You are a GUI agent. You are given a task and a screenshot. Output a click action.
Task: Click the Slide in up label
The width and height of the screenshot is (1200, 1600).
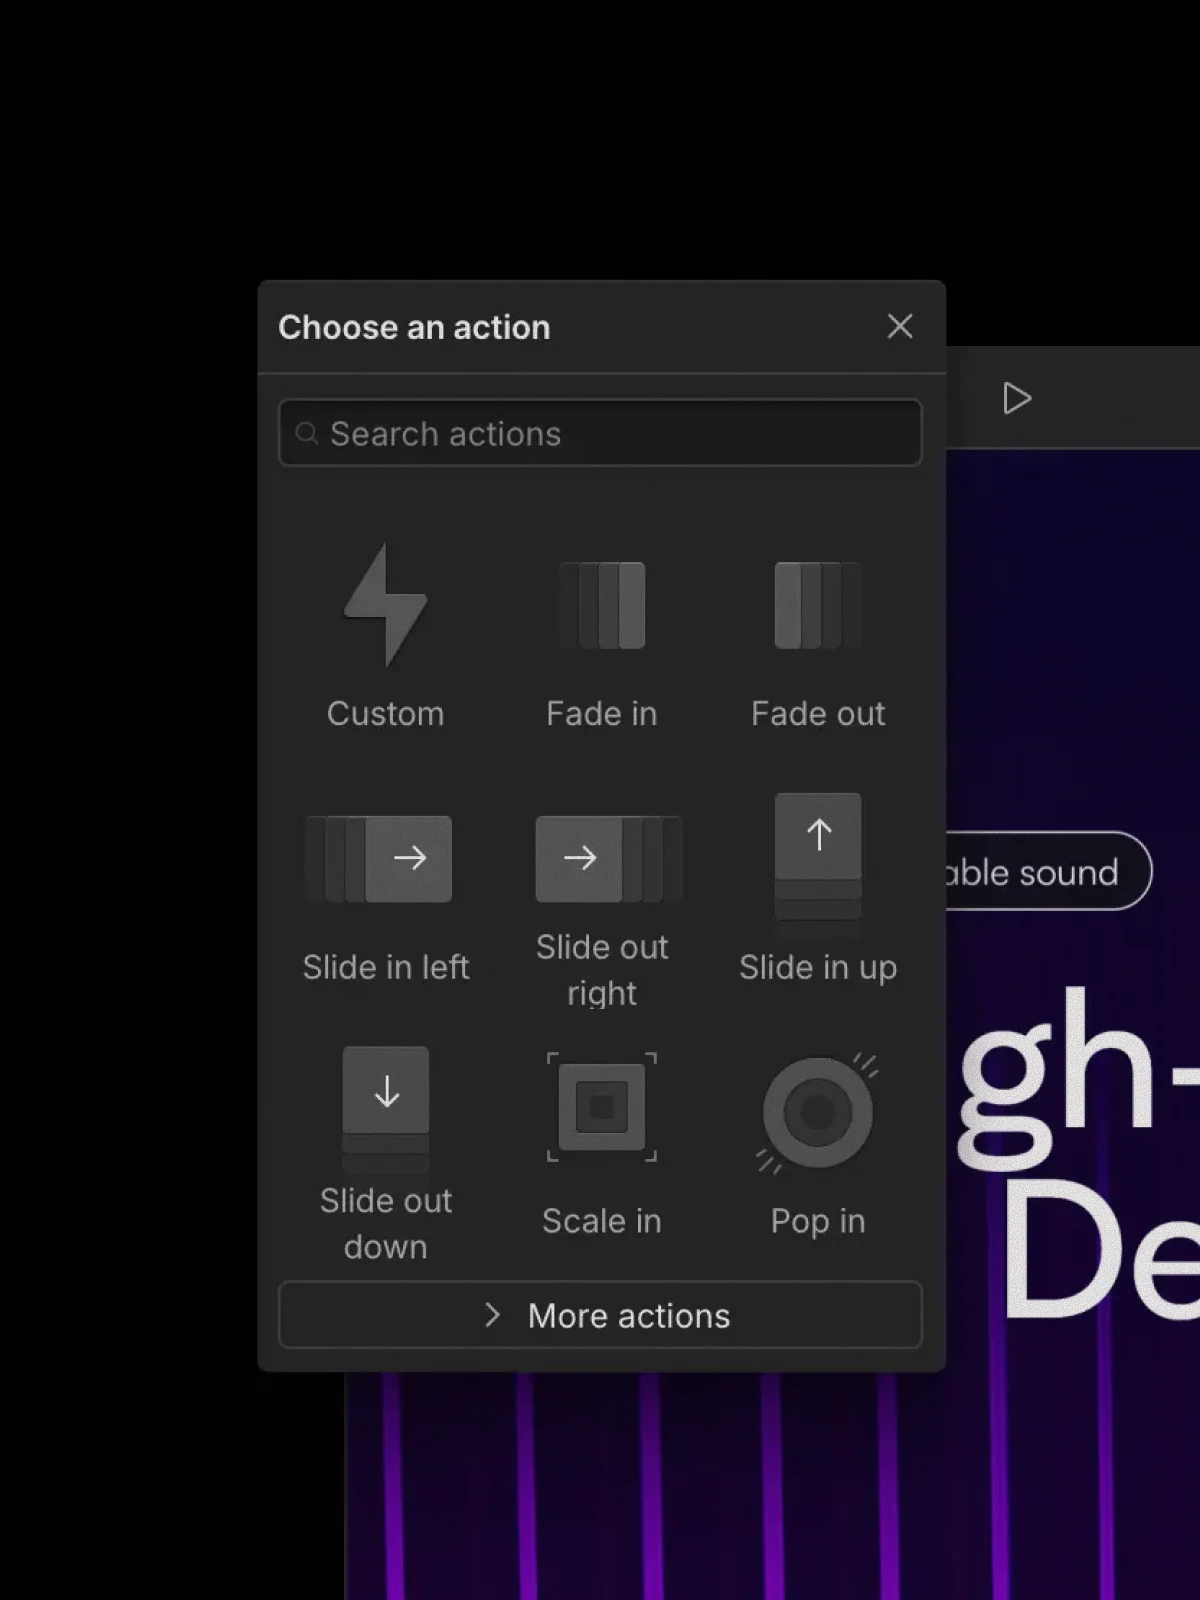pyautogui.click(x=818, y=967)
